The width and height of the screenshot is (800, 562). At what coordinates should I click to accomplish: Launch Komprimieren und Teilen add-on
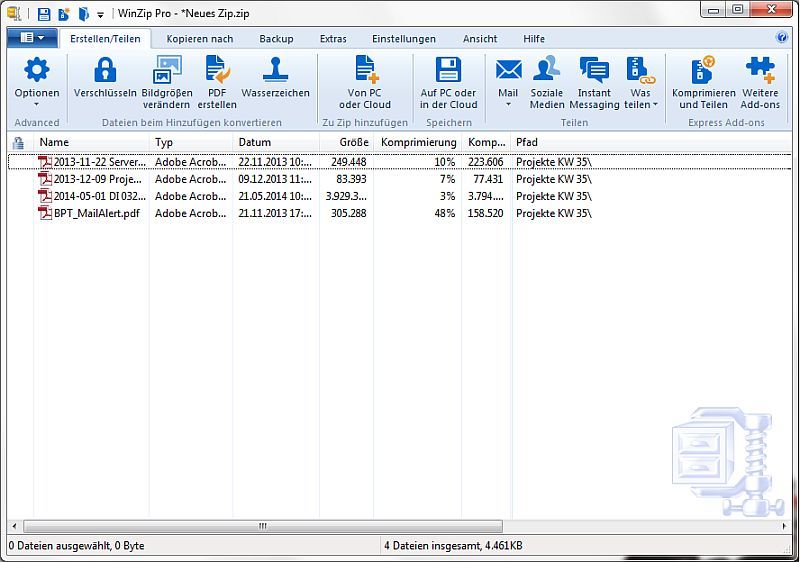point(703,70)
